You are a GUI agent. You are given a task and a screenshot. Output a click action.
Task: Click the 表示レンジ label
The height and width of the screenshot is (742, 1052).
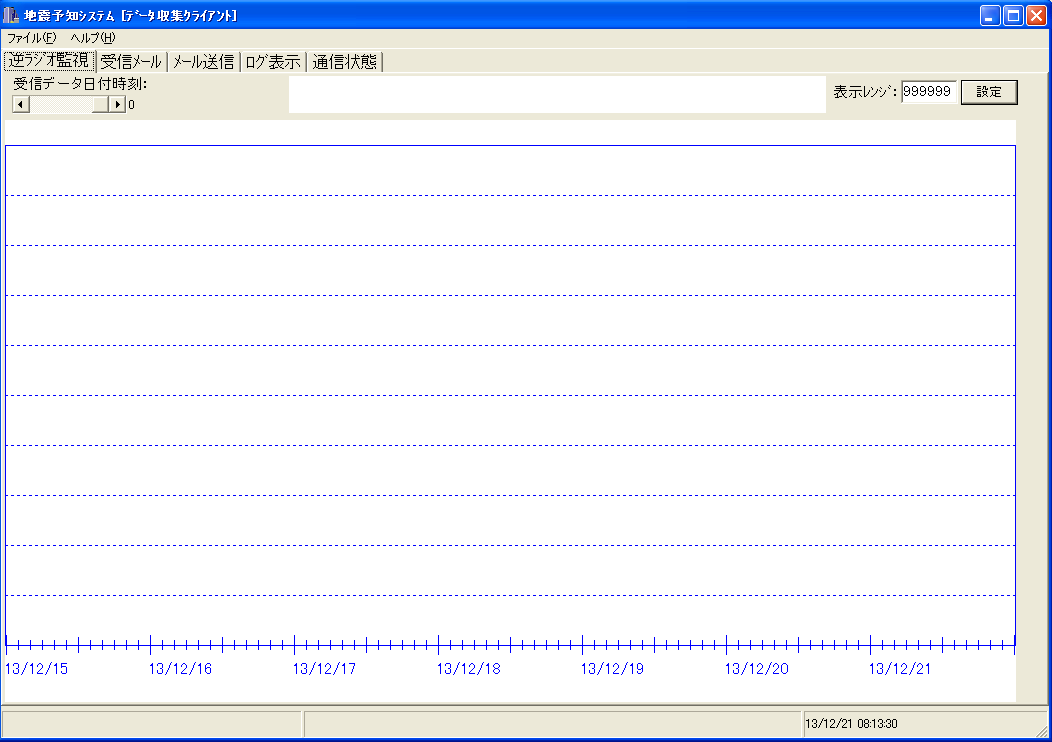(865, 92)
